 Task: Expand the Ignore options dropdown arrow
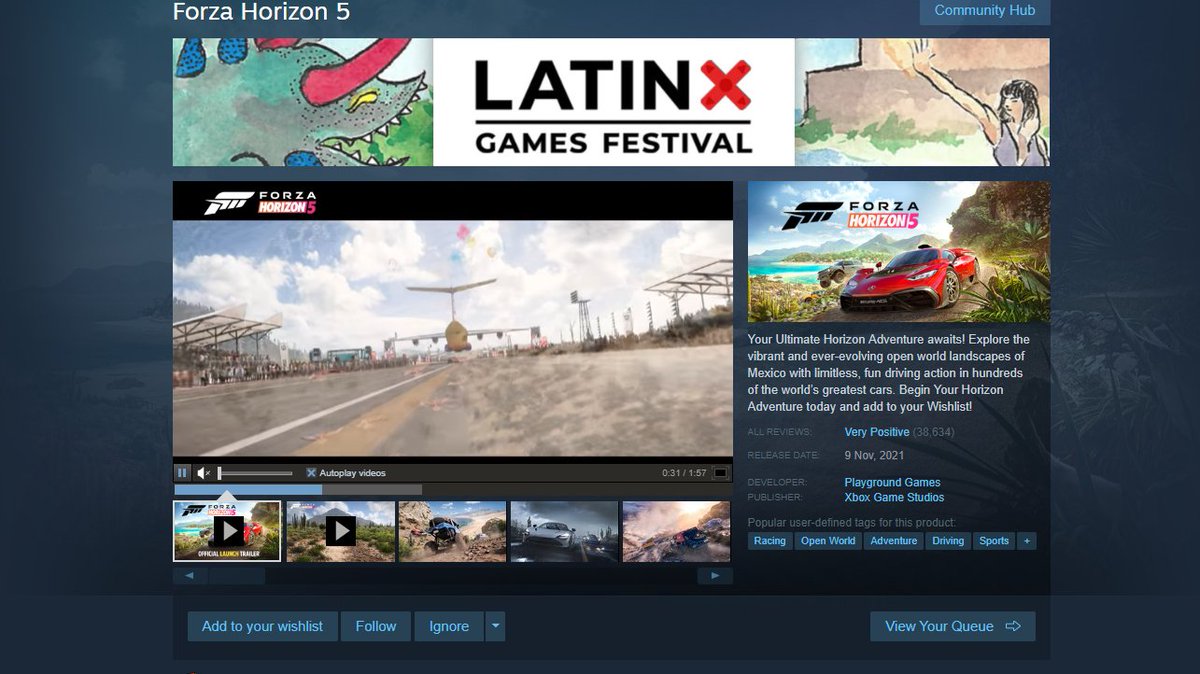point(495,626)
